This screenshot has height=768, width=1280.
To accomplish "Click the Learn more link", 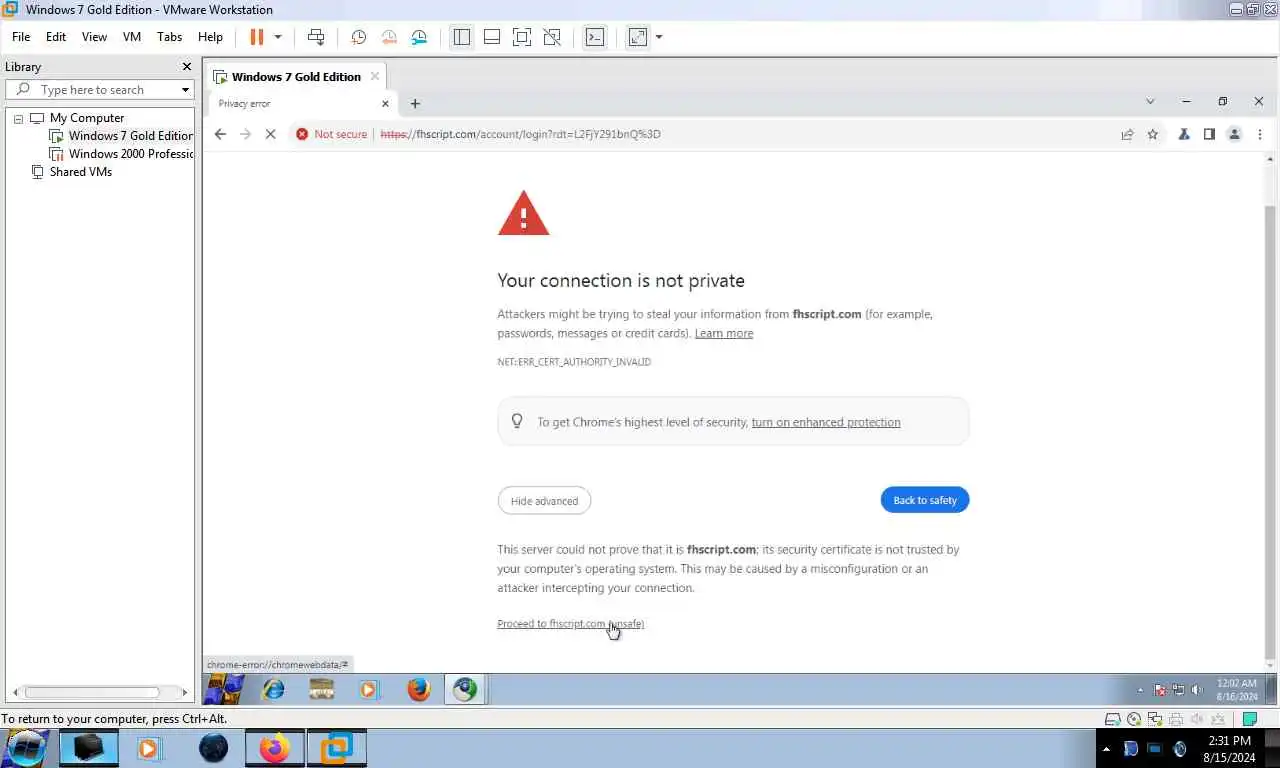I will tap(724, 333).
